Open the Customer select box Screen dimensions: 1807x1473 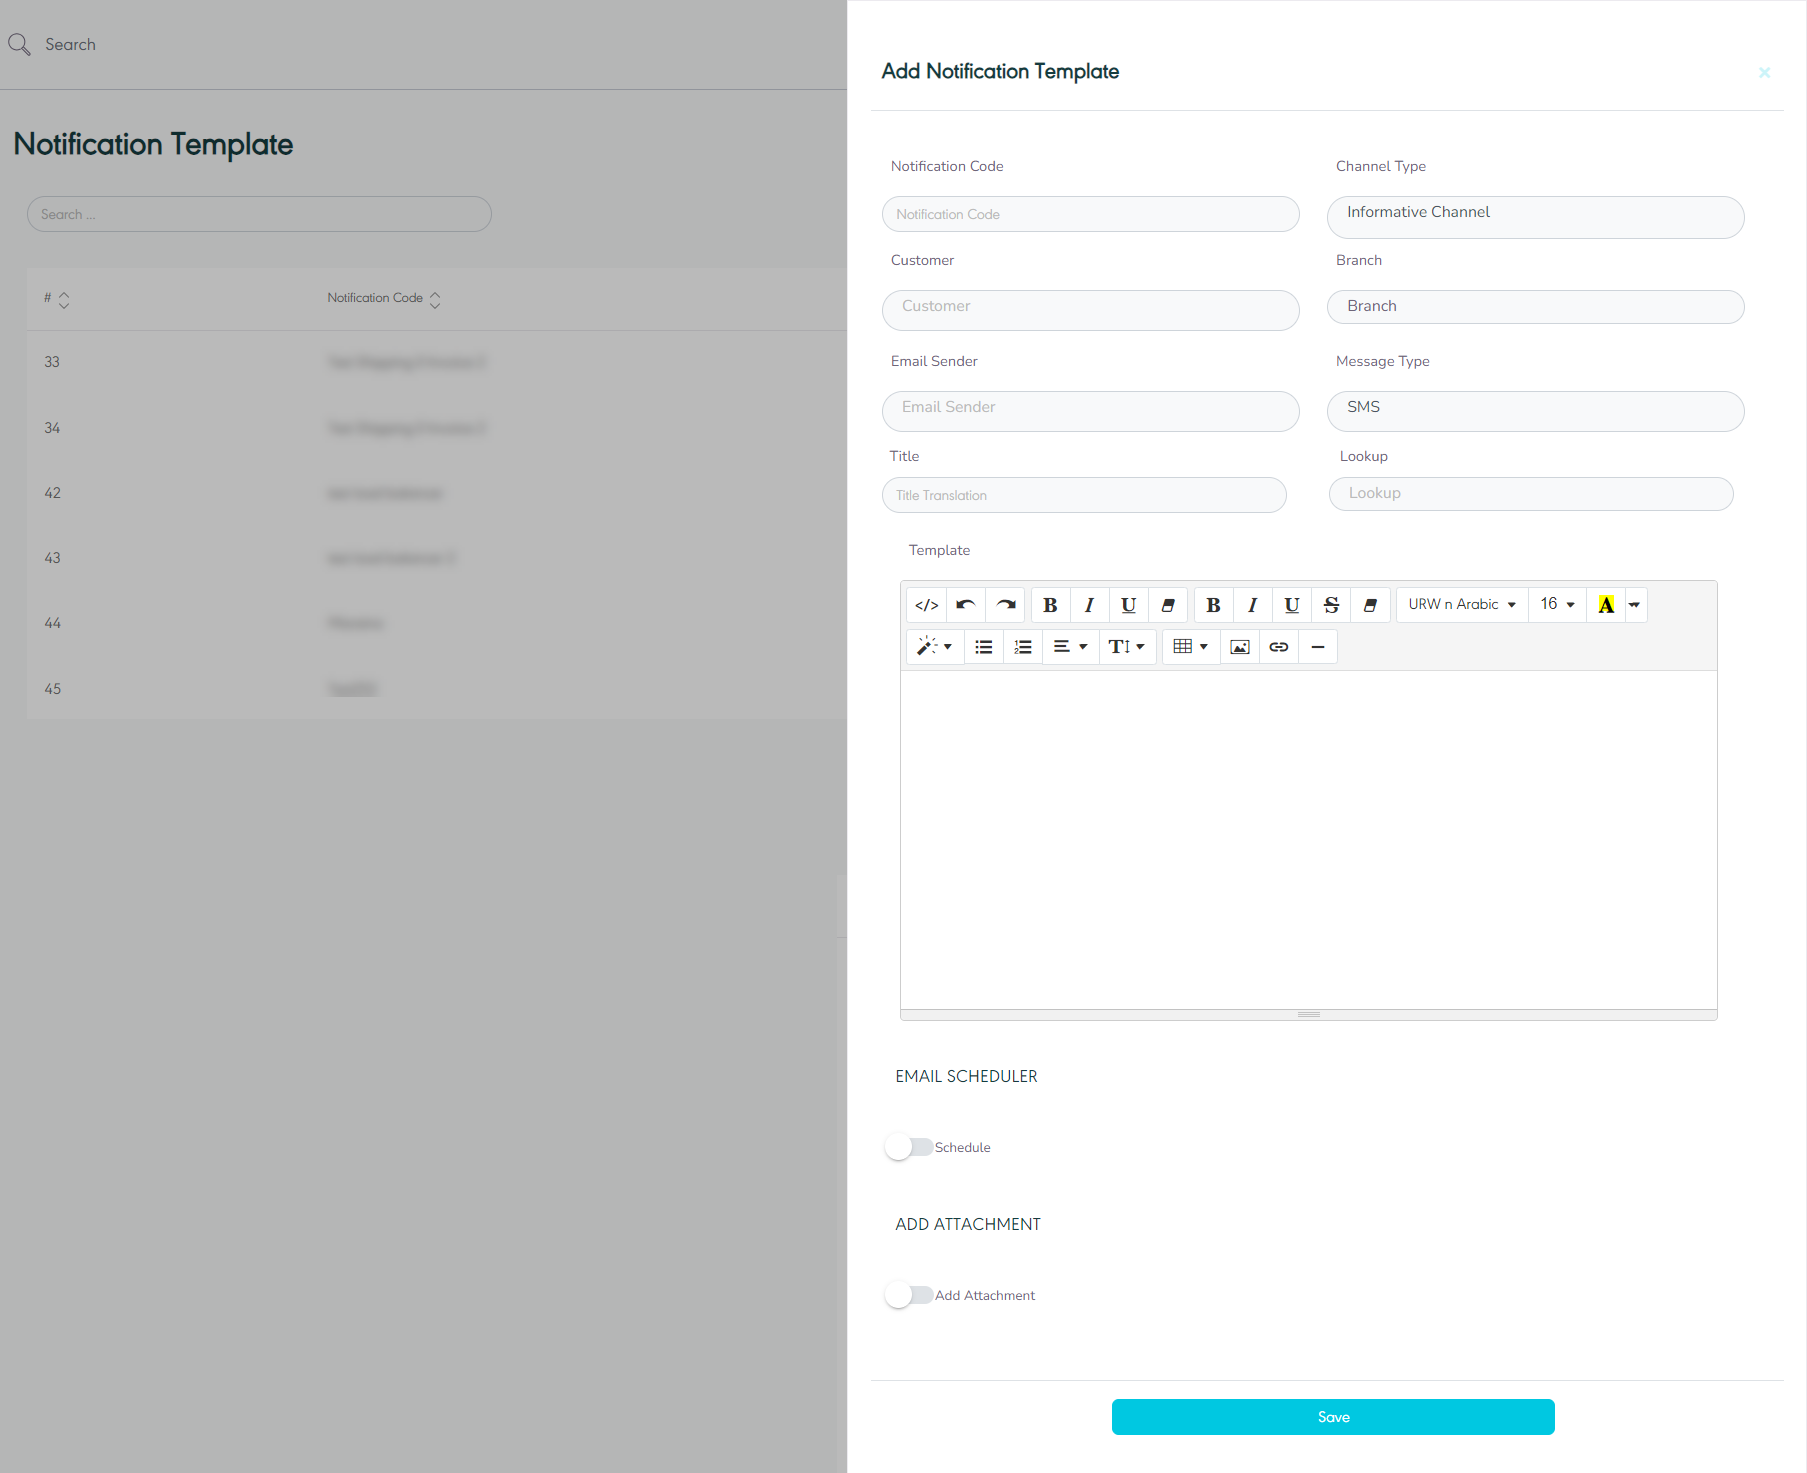coord(1090,310)
